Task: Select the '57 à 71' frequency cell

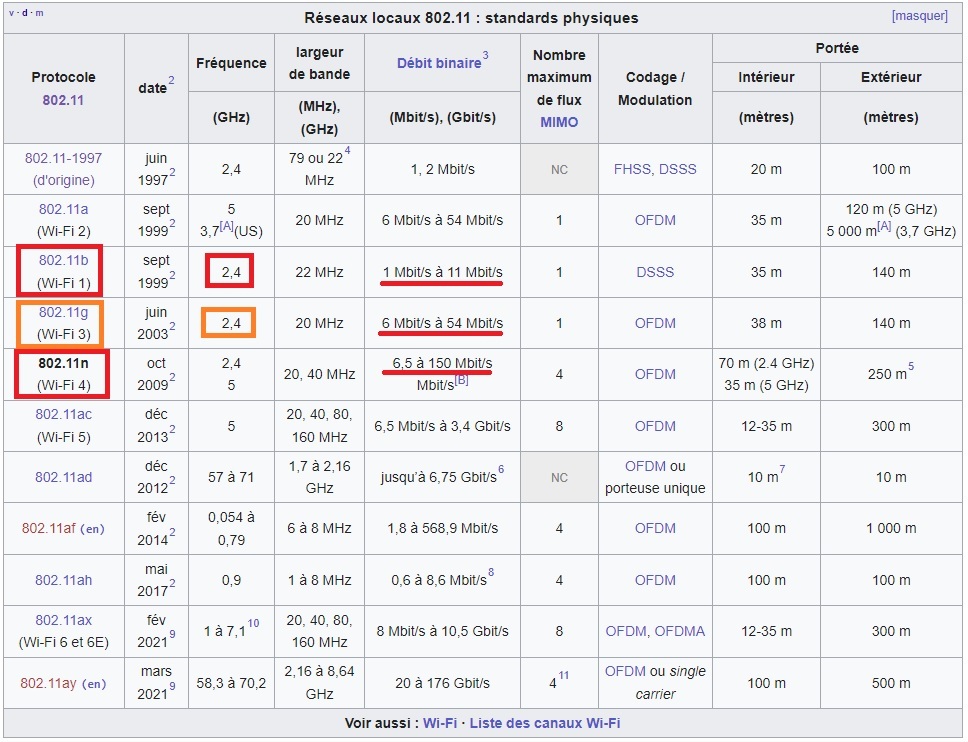Action: pos(232,477)
